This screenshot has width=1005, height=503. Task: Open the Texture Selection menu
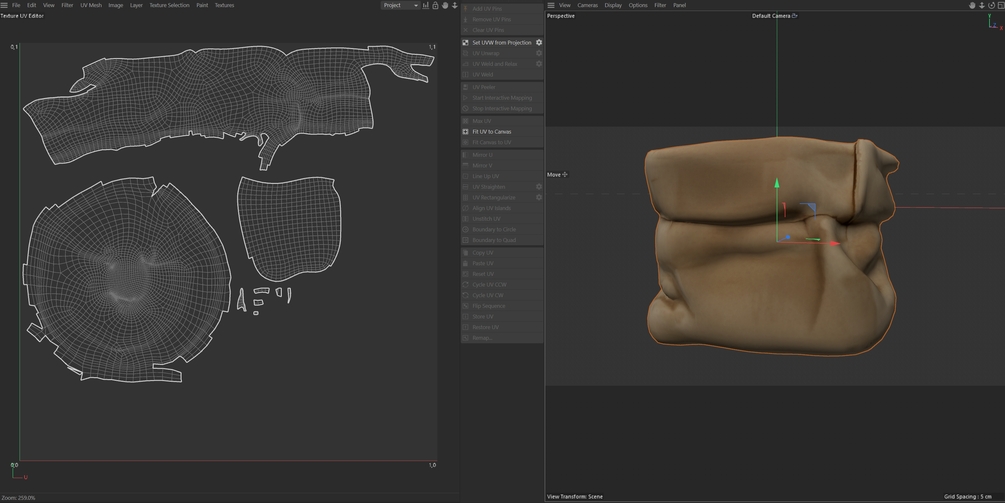pyautogui.click(x=169, y=5)
